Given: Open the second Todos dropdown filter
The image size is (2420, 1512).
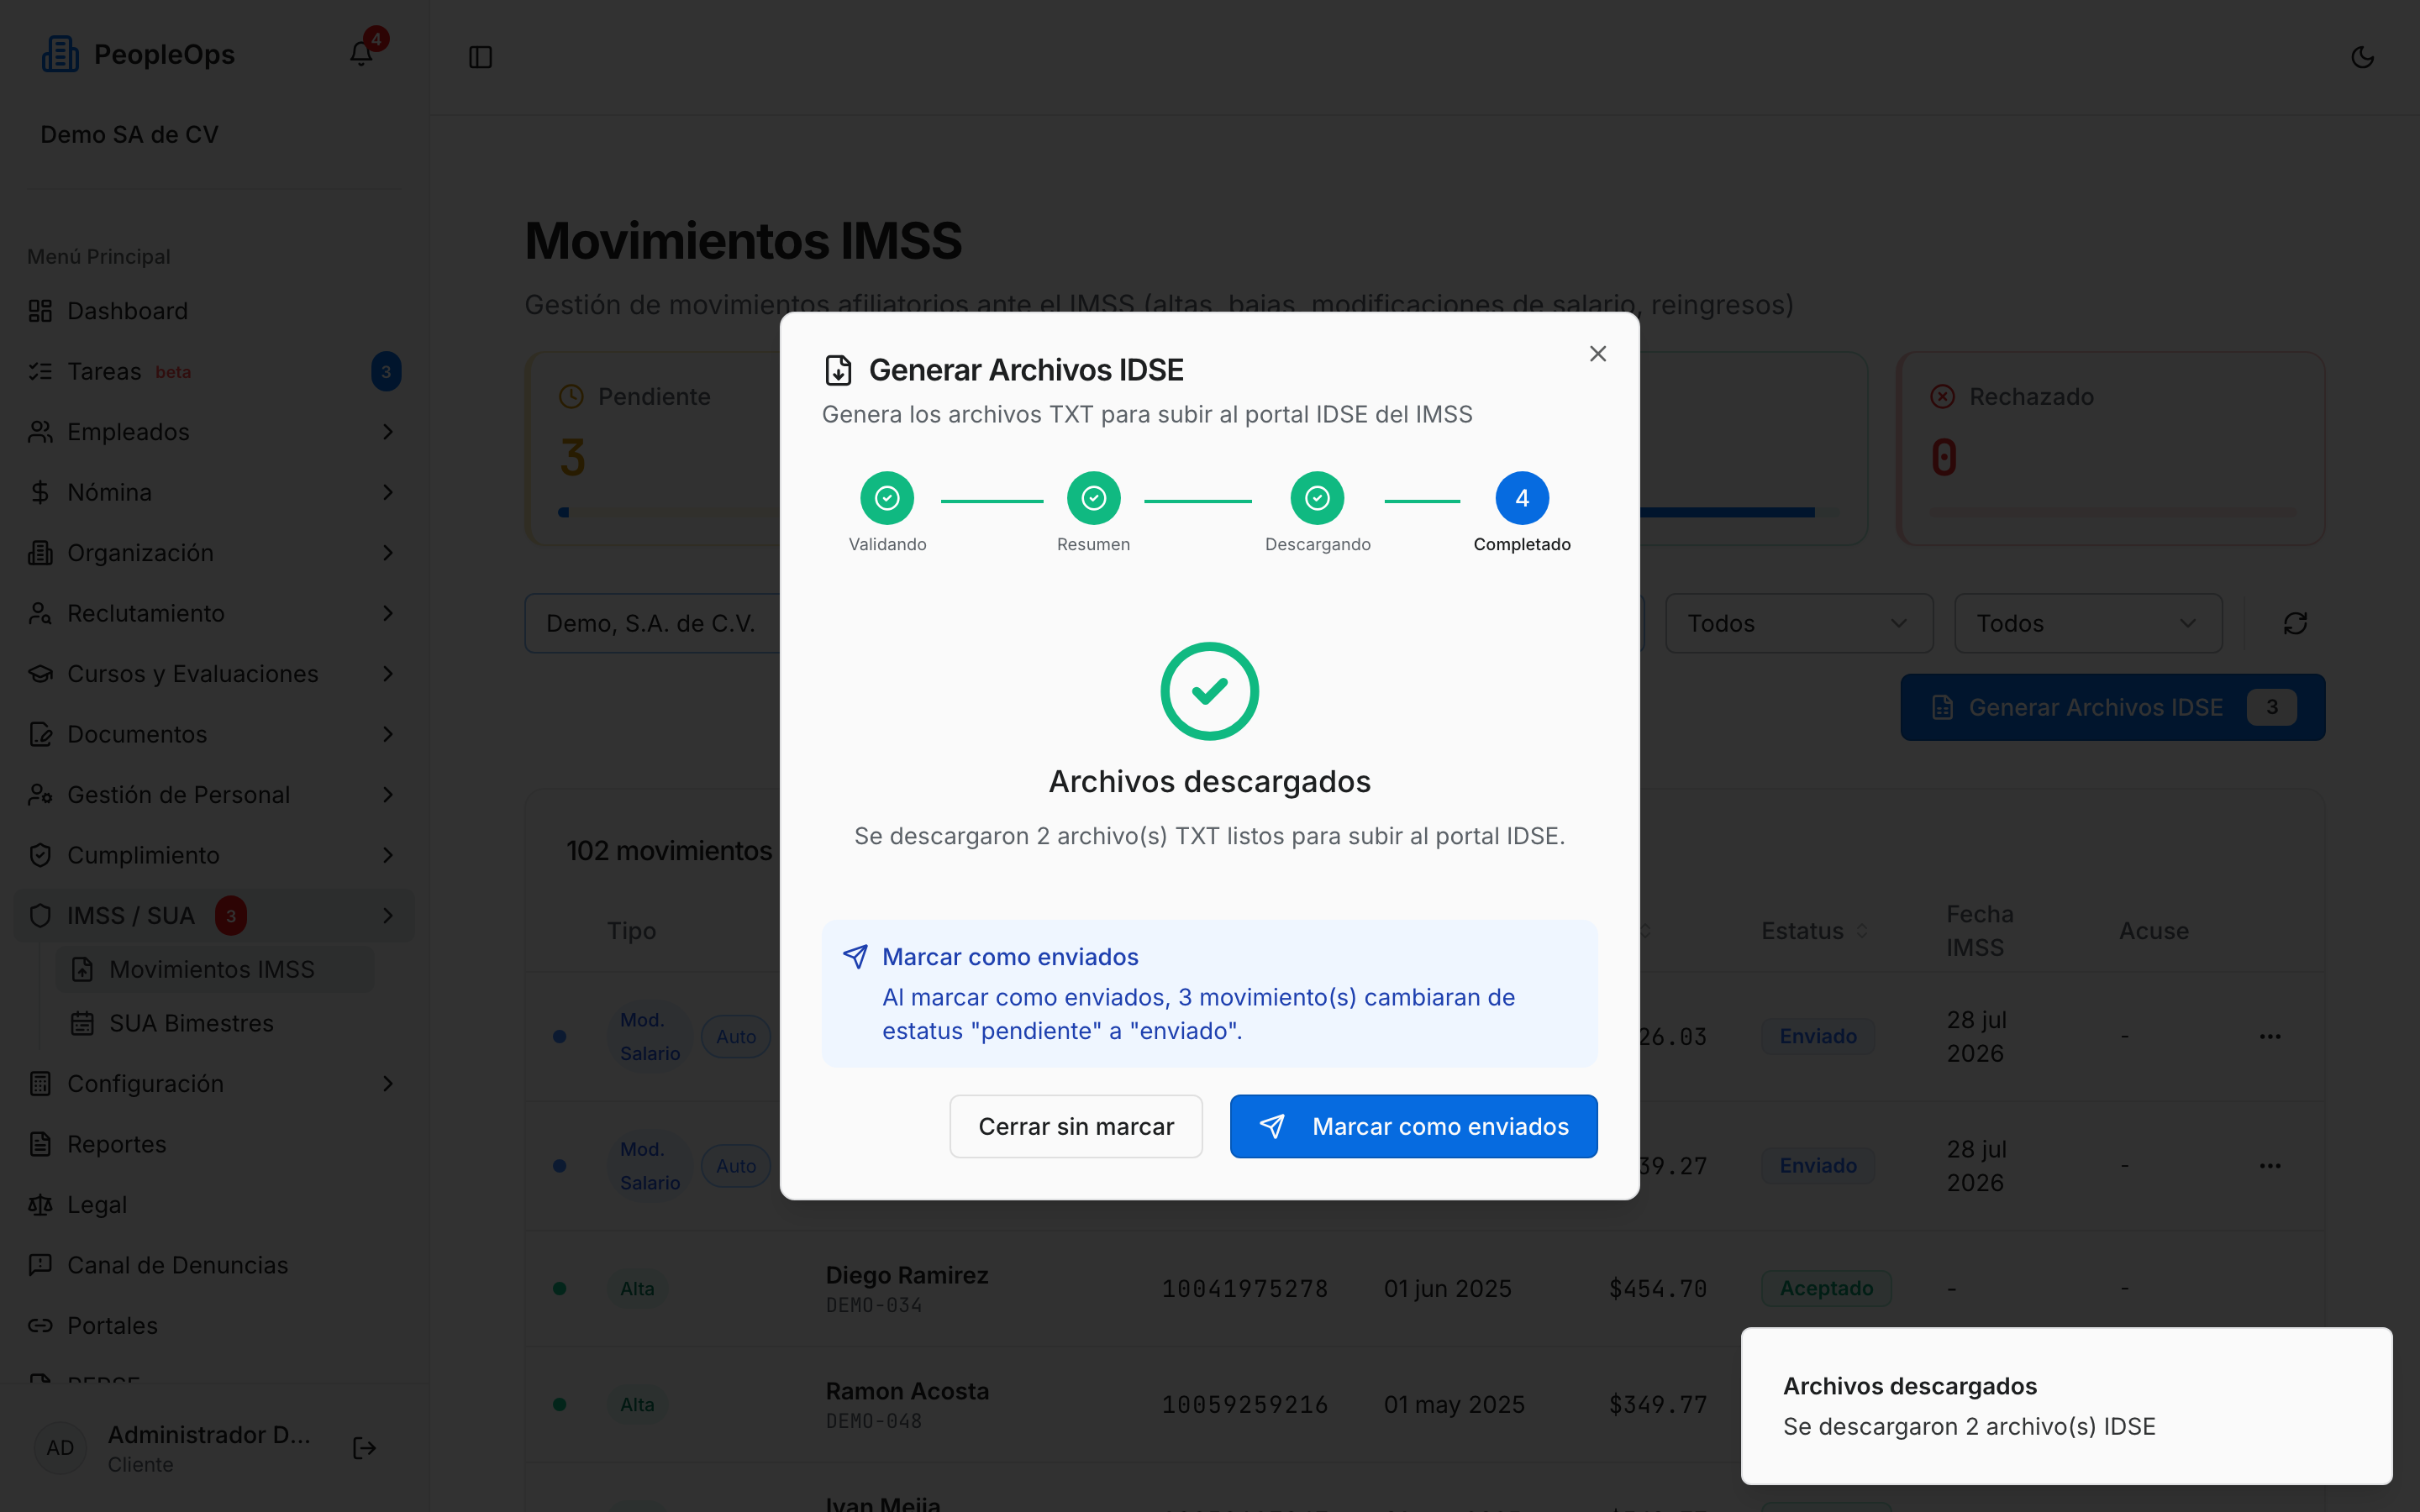Looking at the screenshot, I should pos(2088,624).
